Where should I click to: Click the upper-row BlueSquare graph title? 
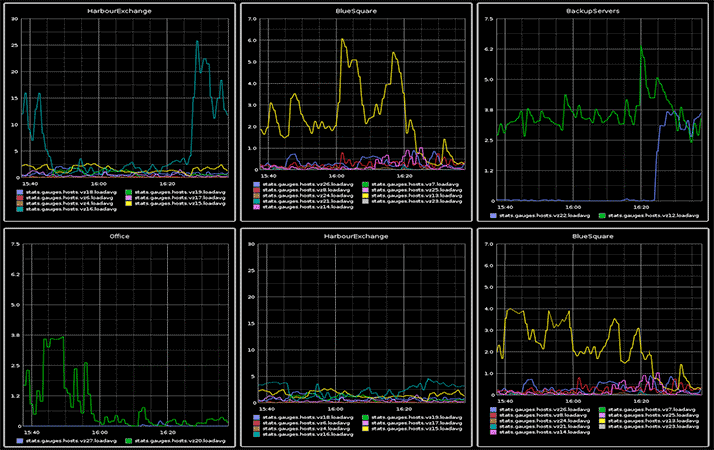357,10
